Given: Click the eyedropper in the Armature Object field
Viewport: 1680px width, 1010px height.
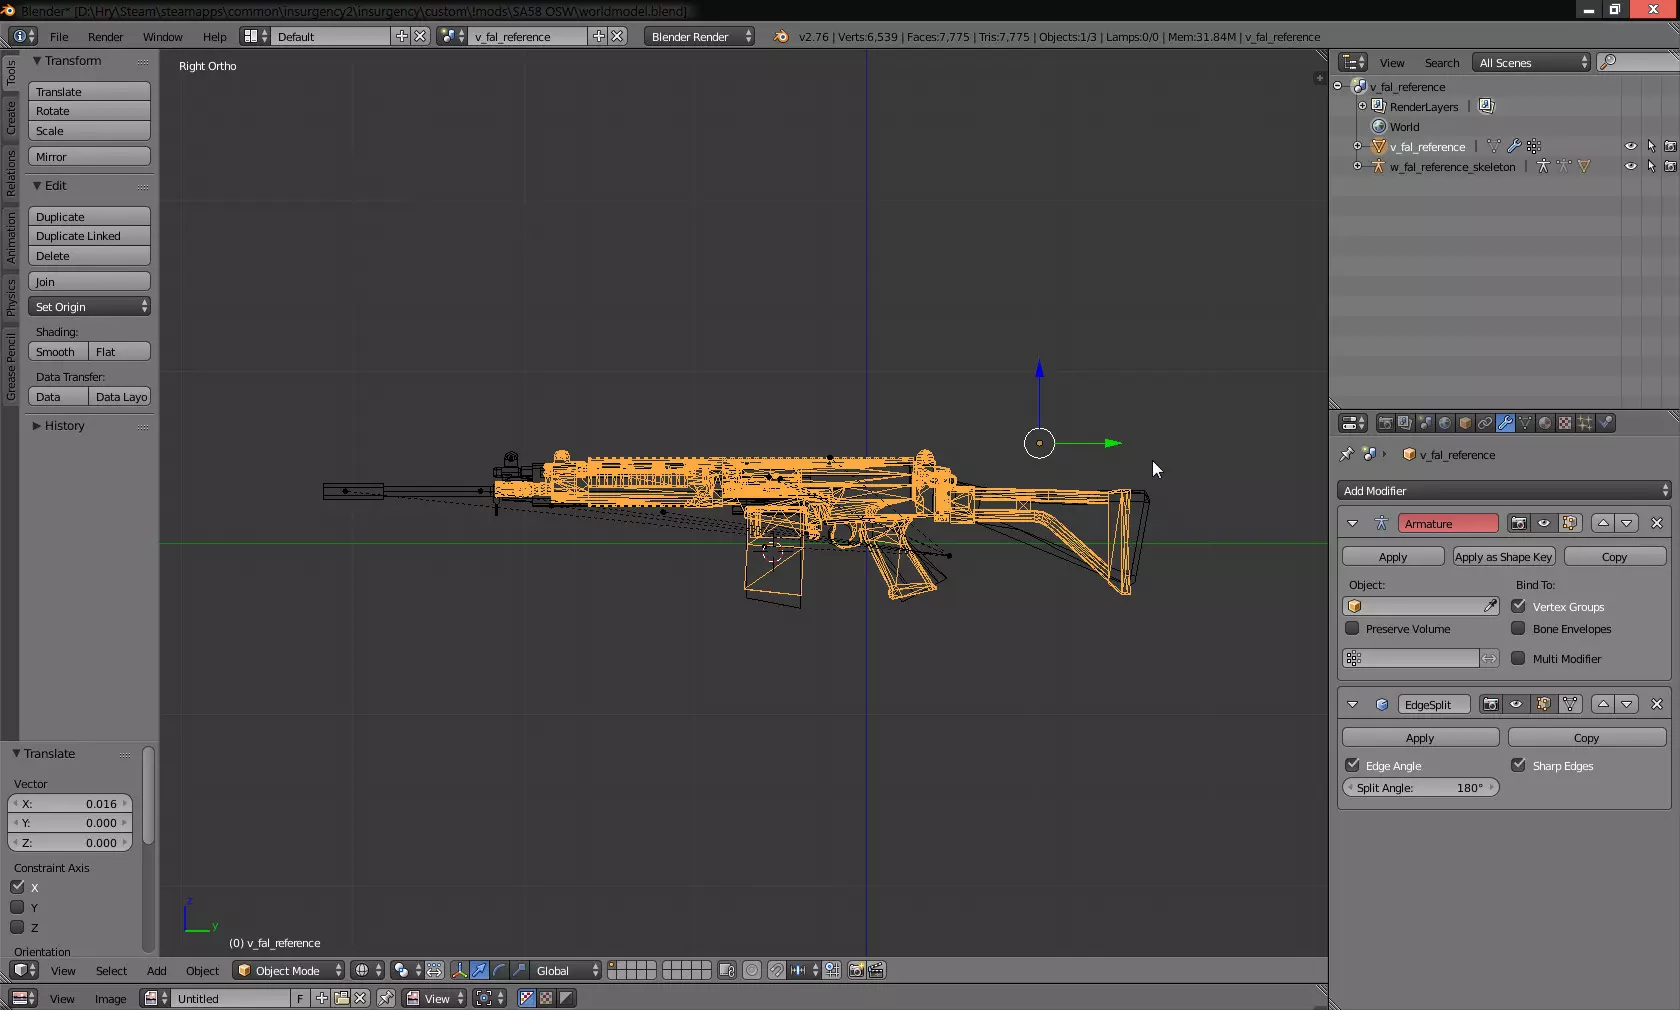Looking at the screenshot, I should coord(1490,606).
